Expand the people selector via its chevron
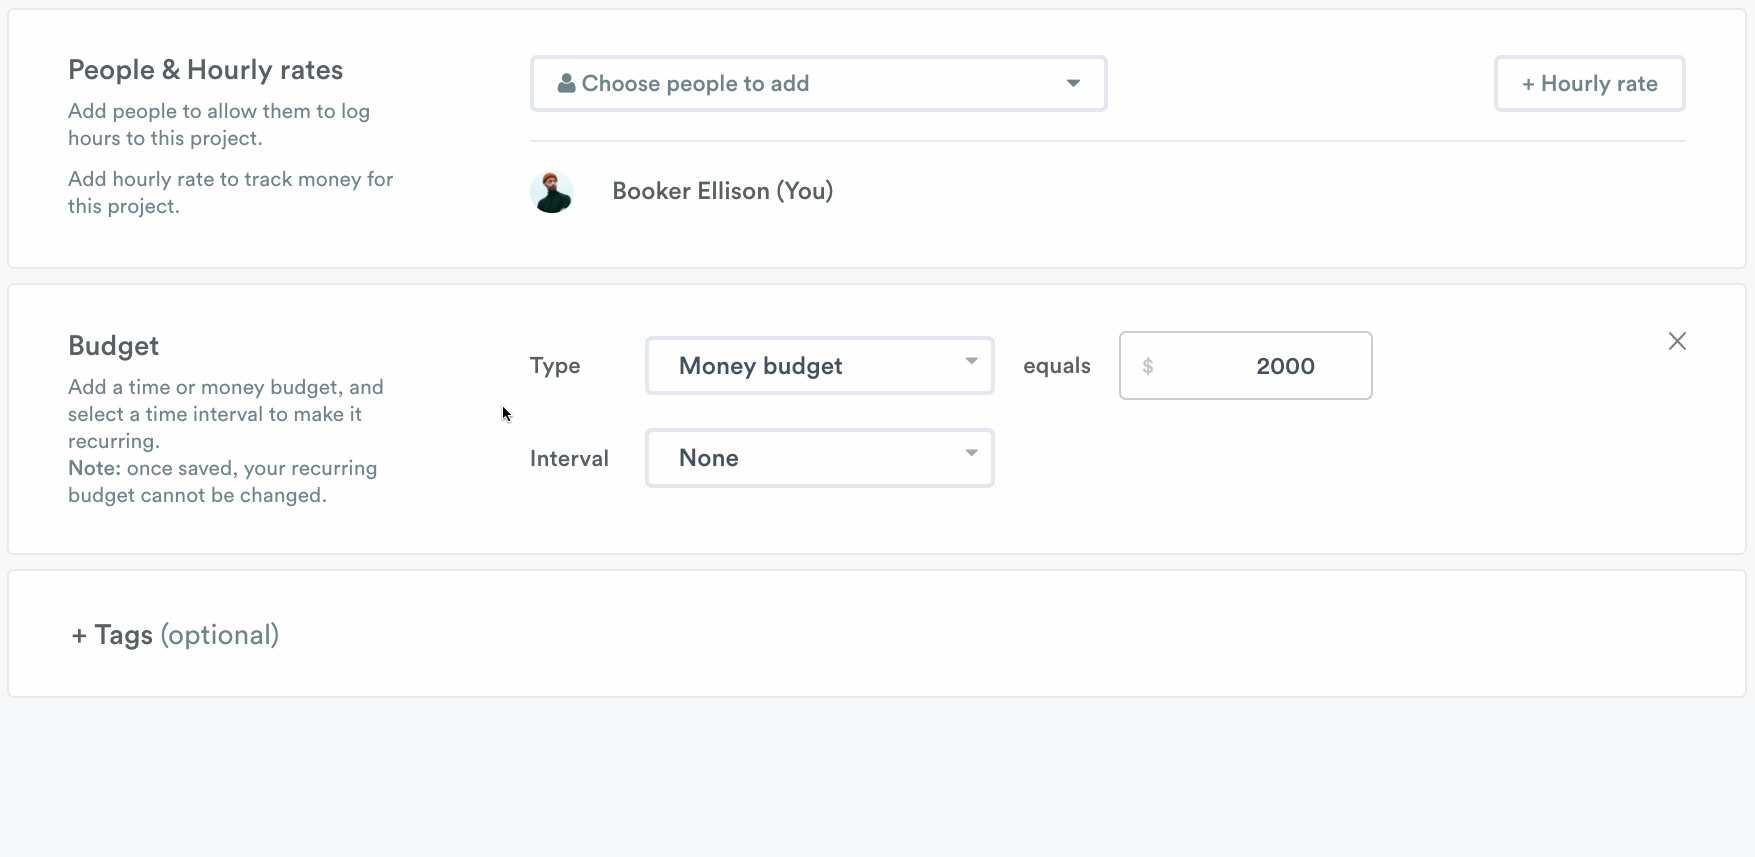1755x857 pixels. (x=1072, y=84)
